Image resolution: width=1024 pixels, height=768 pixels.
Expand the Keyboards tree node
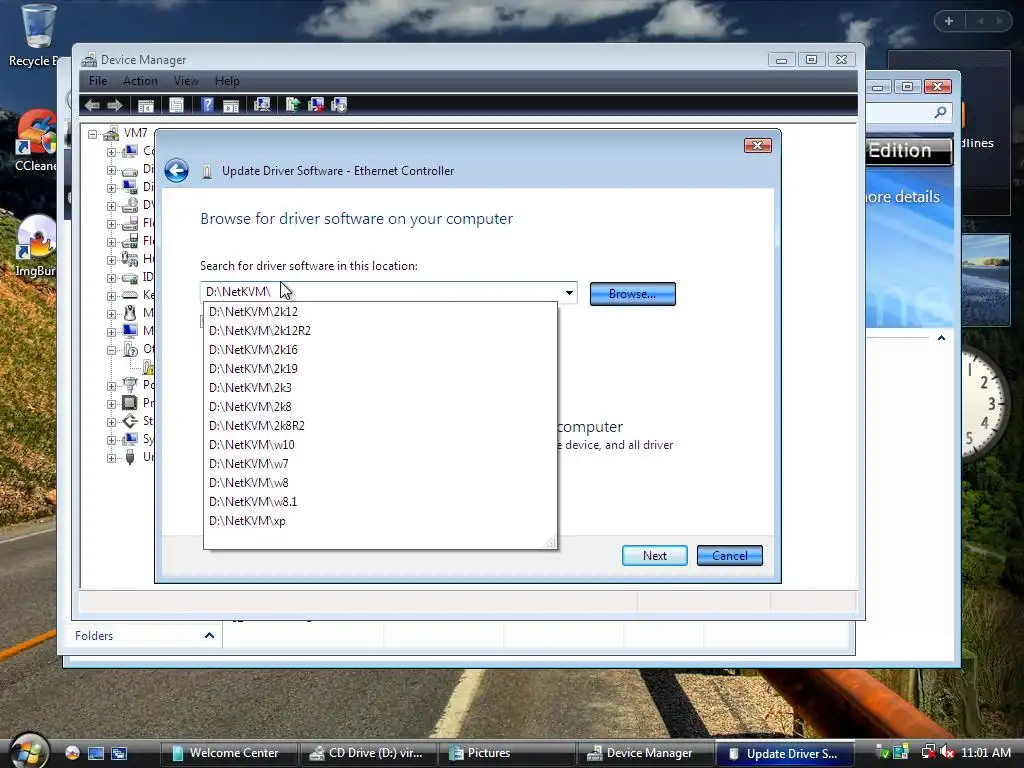coord(111,296)
